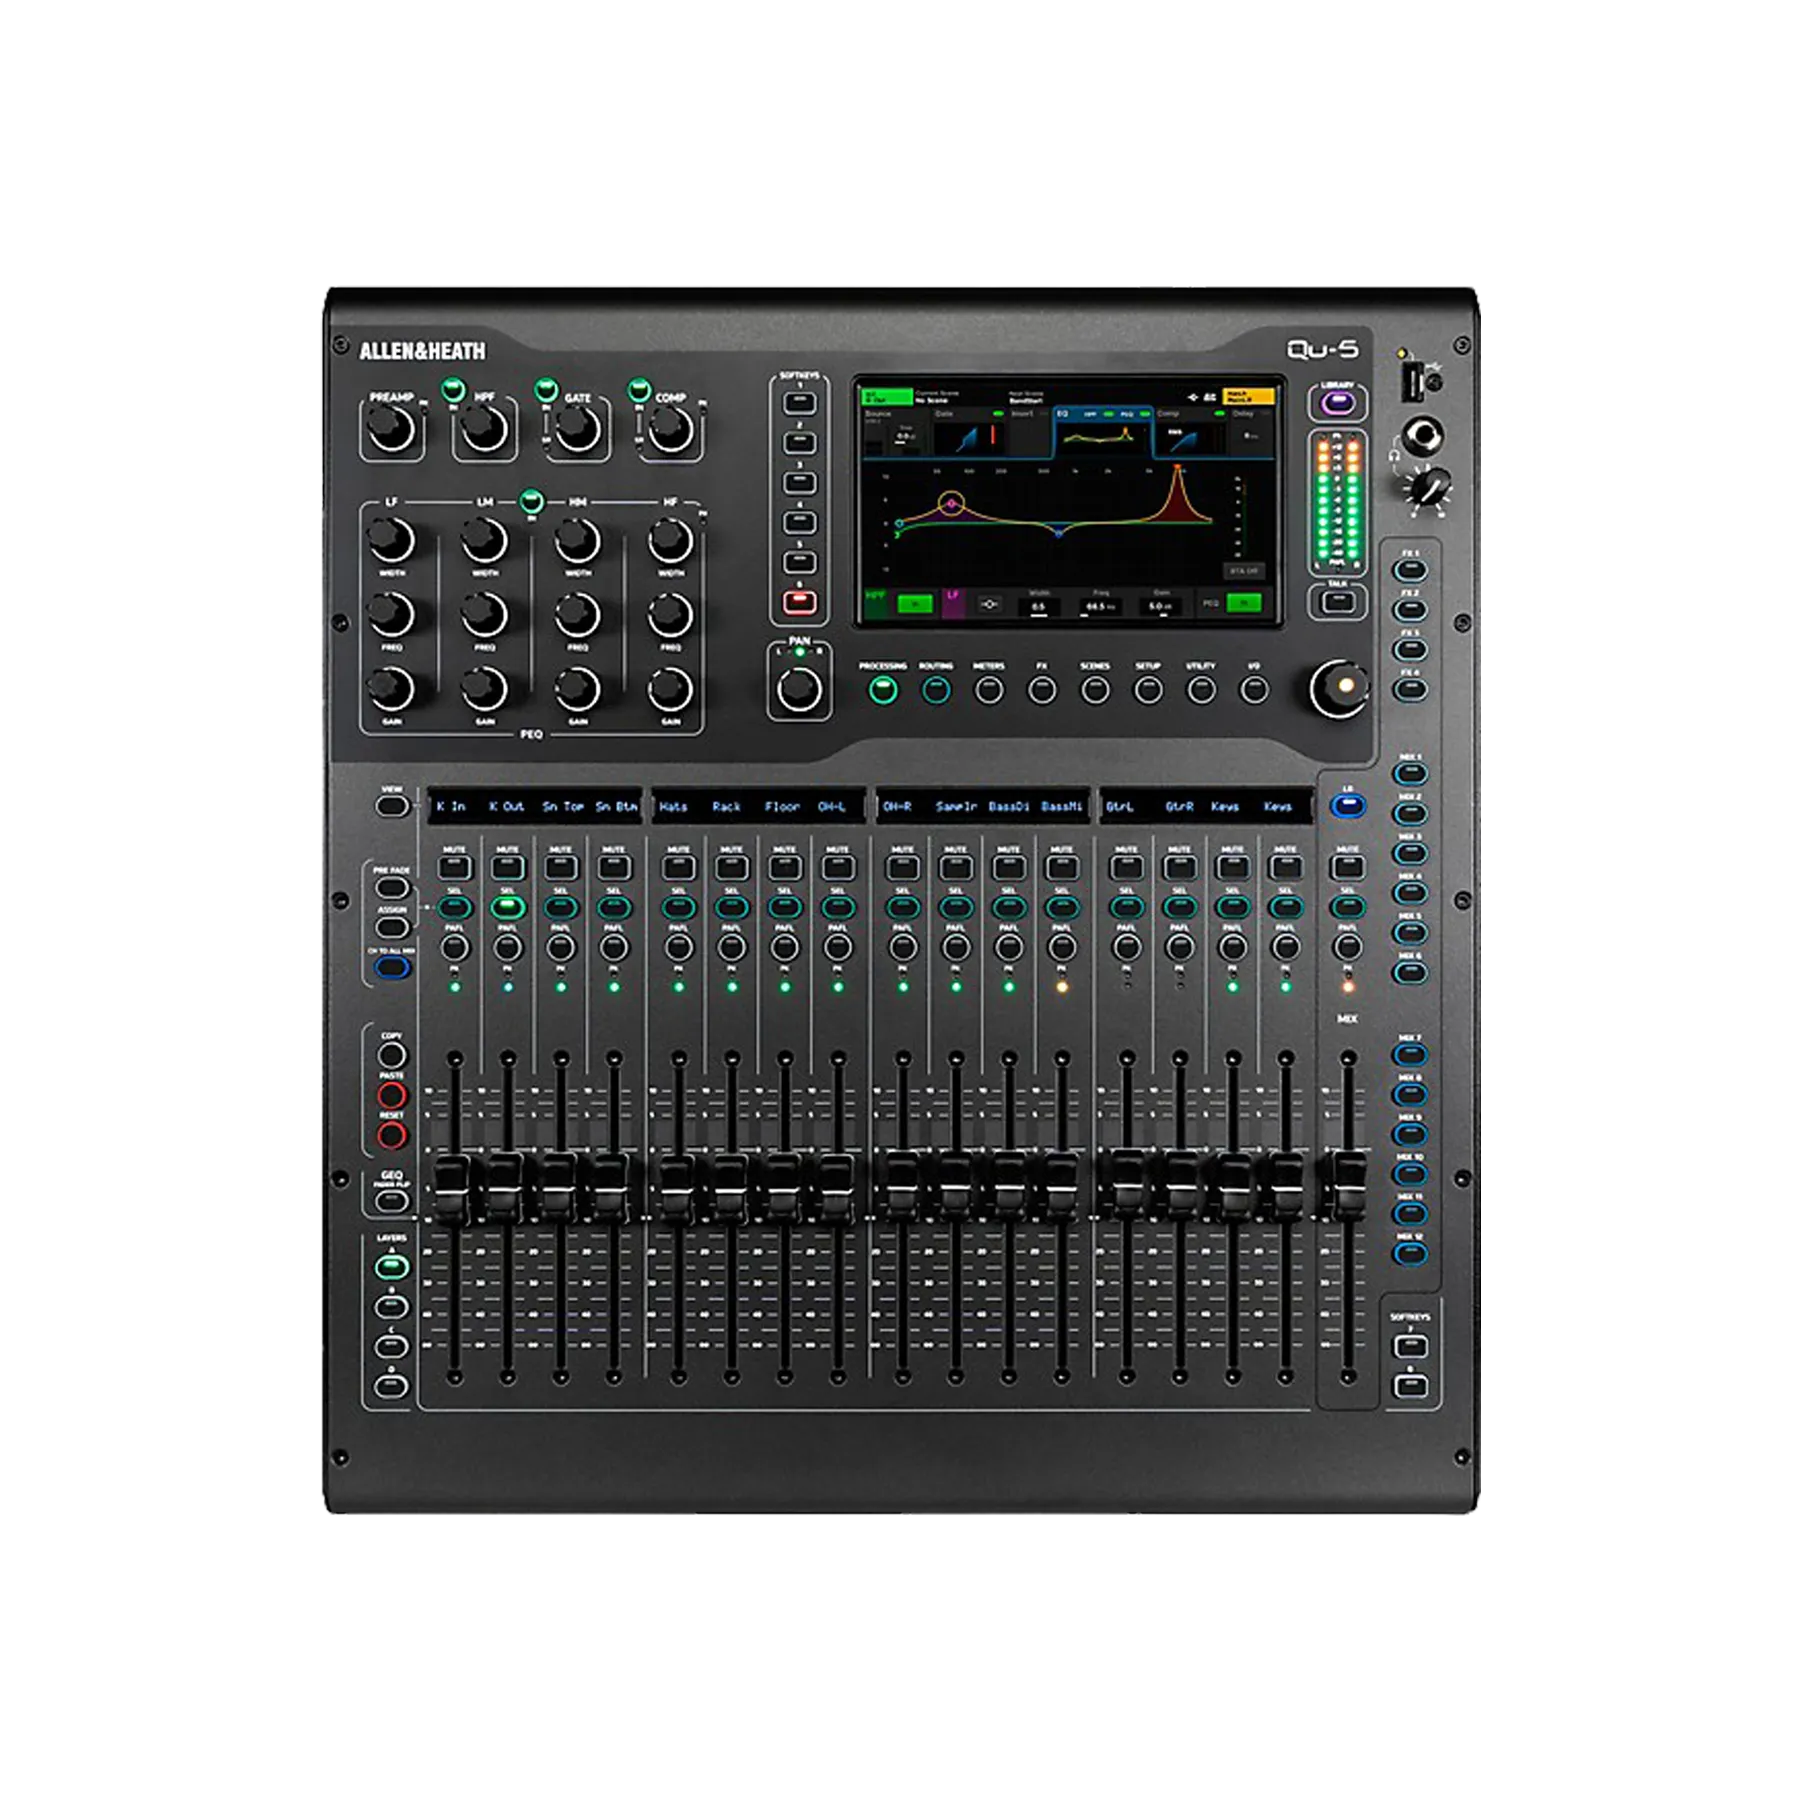The image size is (1800, 1800).
Task: Tap the RTA Off button on touchscreen
Action: click(1245, 571)
